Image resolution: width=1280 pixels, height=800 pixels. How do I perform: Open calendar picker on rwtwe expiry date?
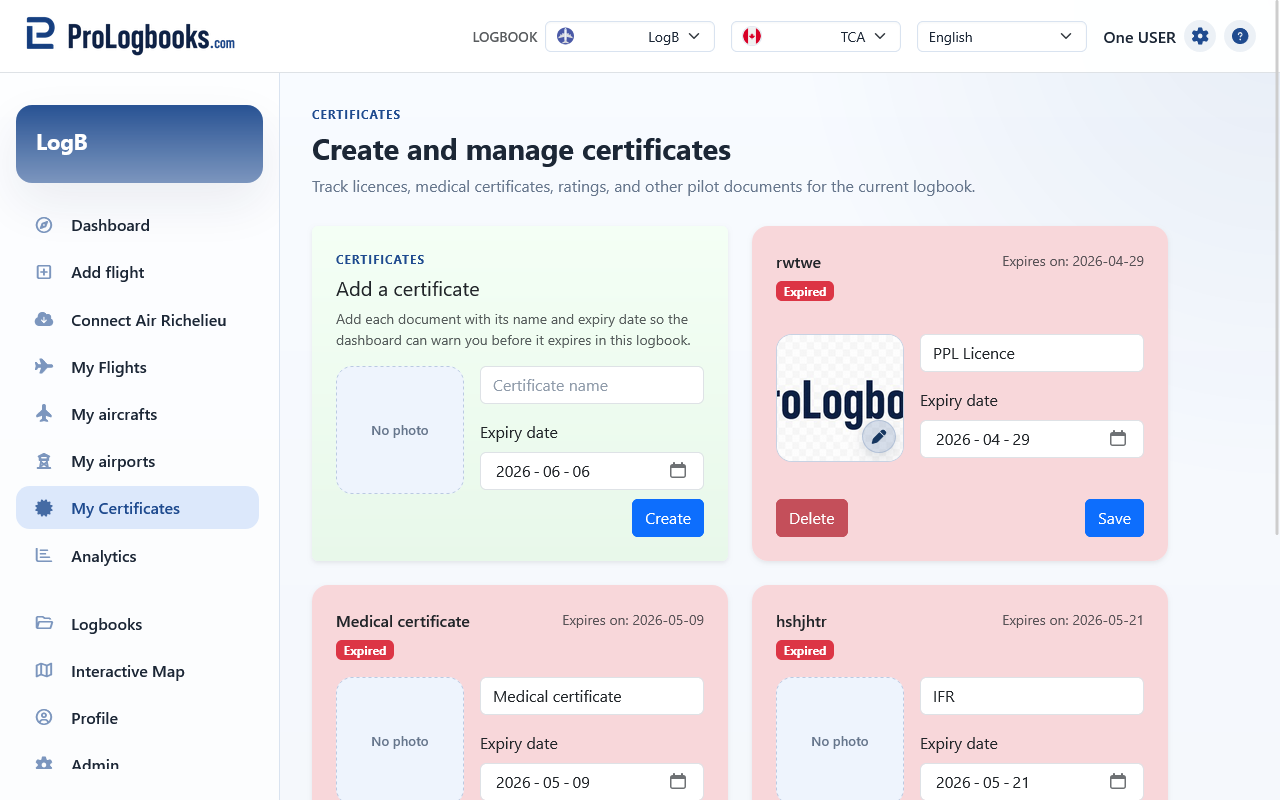[x=1118, y=439]
